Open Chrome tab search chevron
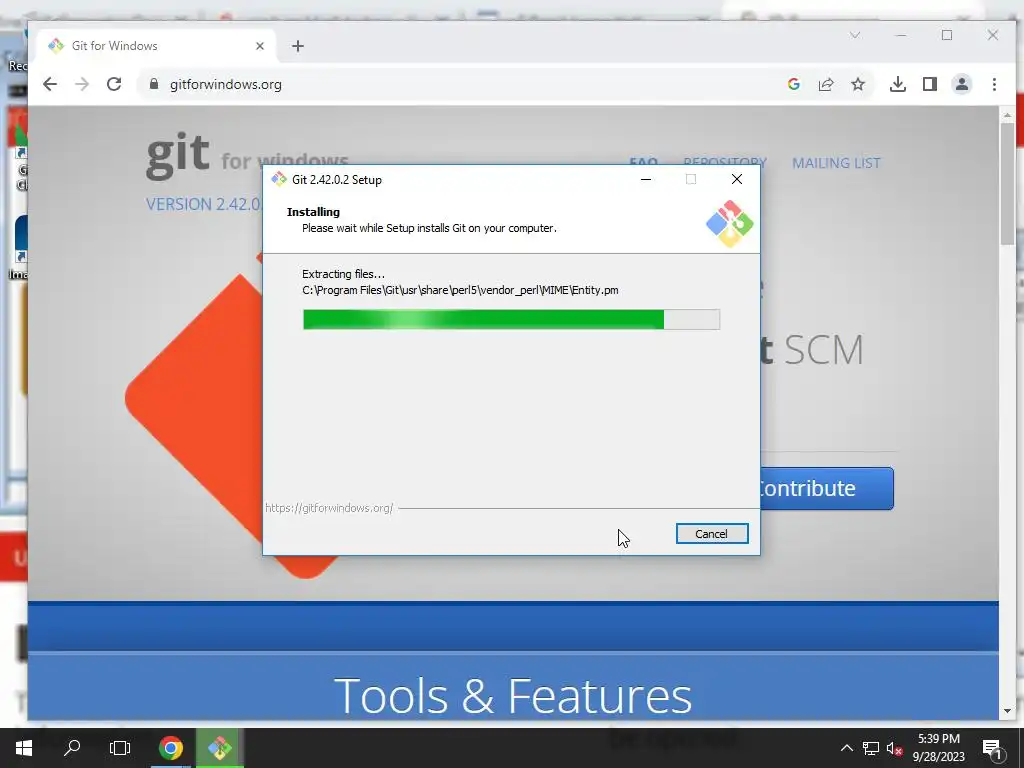 coord(855,35)
